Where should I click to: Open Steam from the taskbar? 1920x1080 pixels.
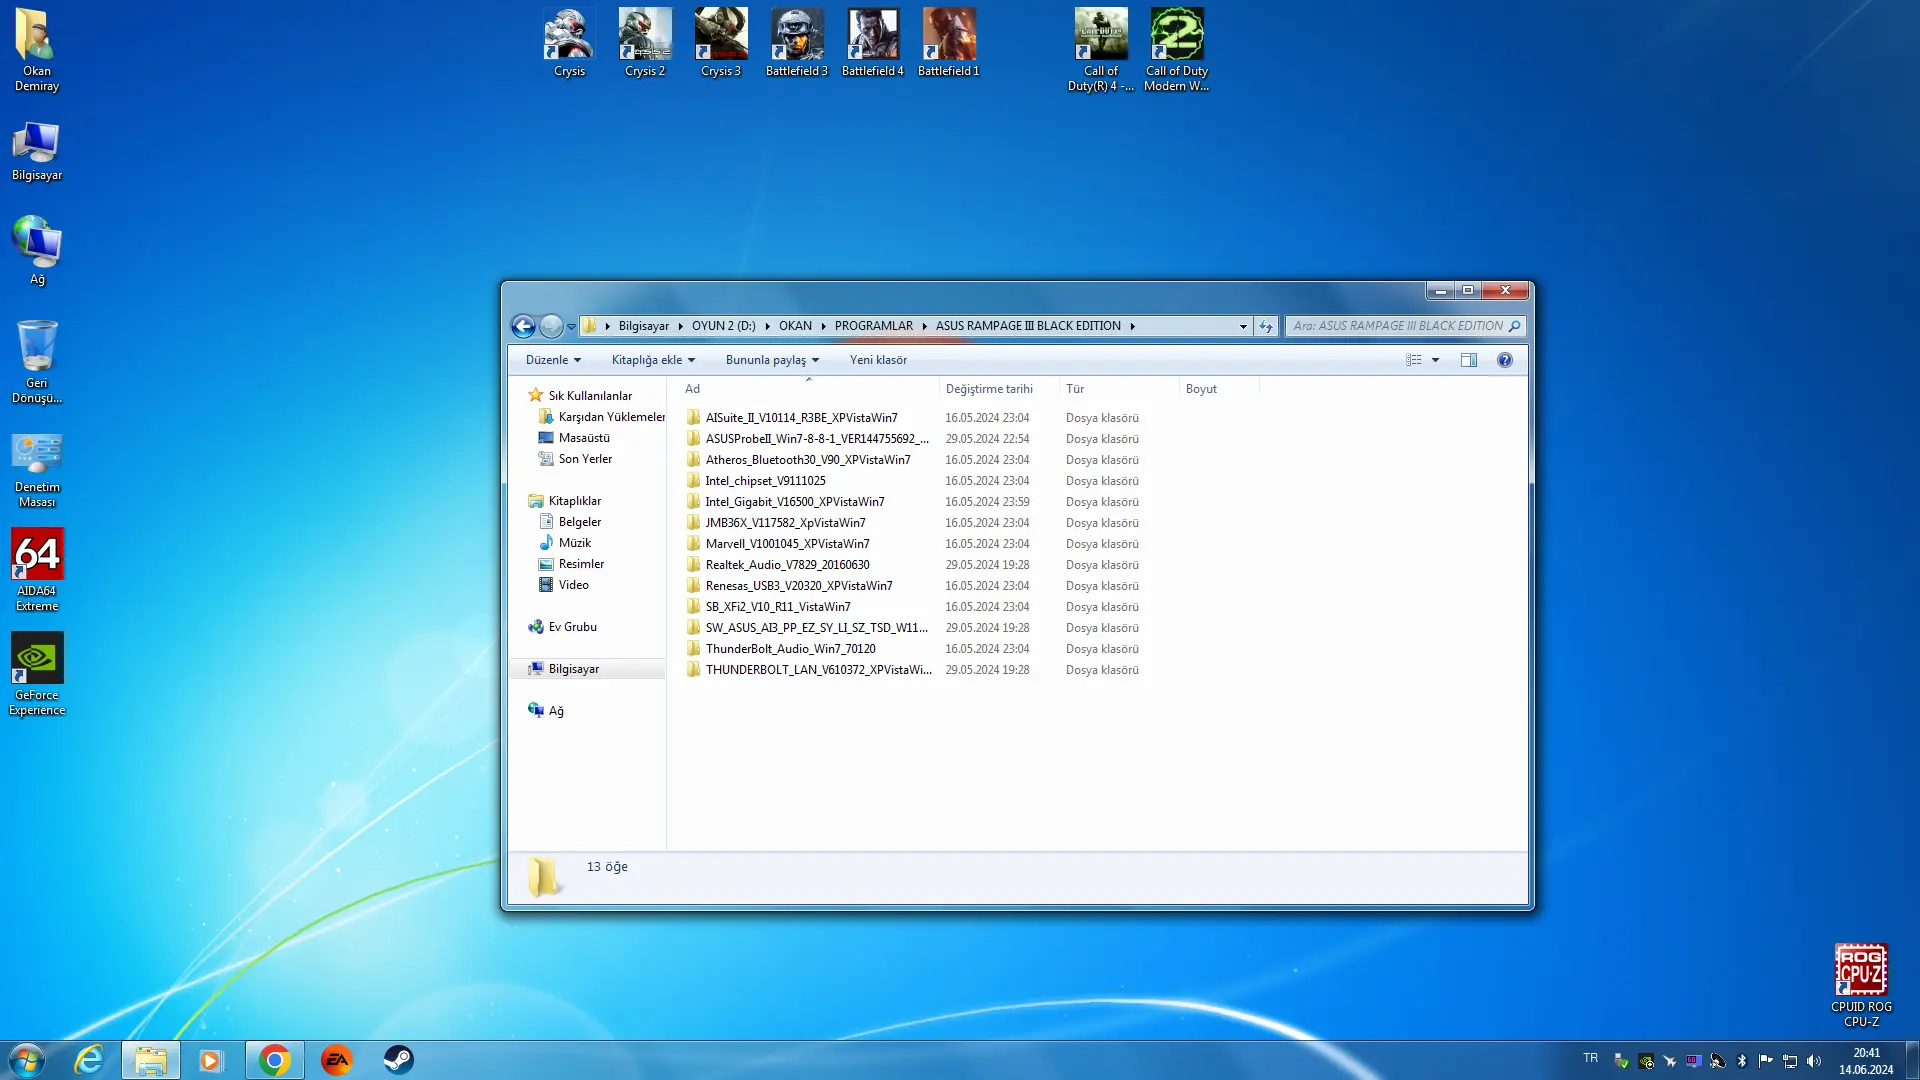[x=398, y=1060]
